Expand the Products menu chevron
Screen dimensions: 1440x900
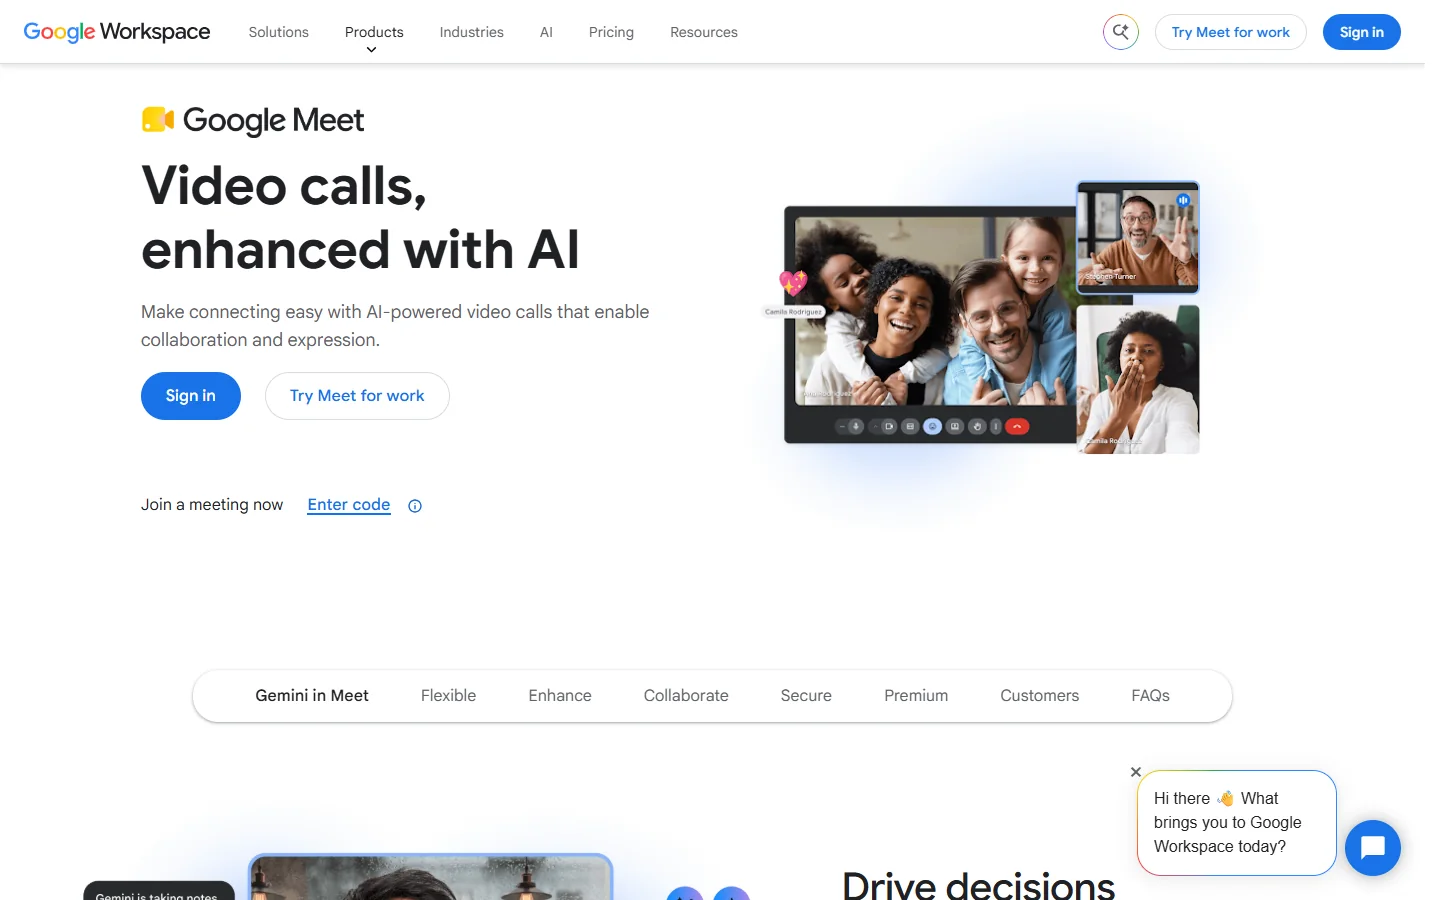click(x=371, y=50)
